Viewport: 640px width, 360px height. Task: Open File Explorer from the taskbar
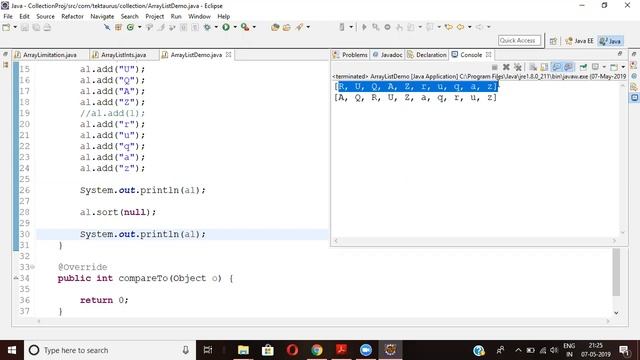[x=243, y=350]
